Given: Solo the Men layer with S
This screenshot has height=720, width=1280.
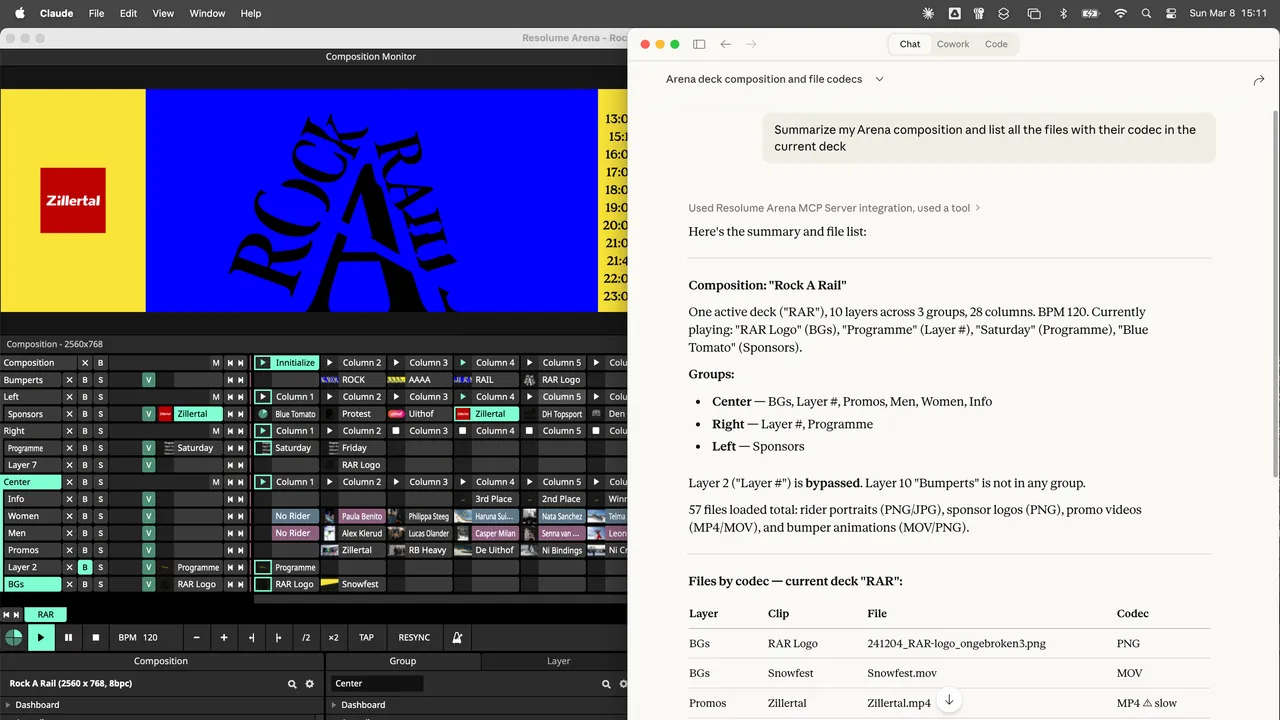Looking at the screenshot, I should (101, 533).
